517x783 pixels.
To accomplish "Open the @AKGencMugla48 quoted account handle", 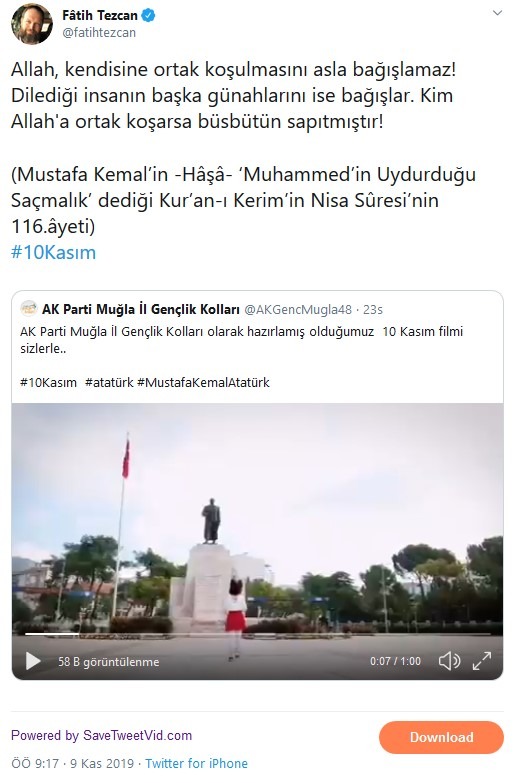I will pyautogui.click(x=298, y=310).
